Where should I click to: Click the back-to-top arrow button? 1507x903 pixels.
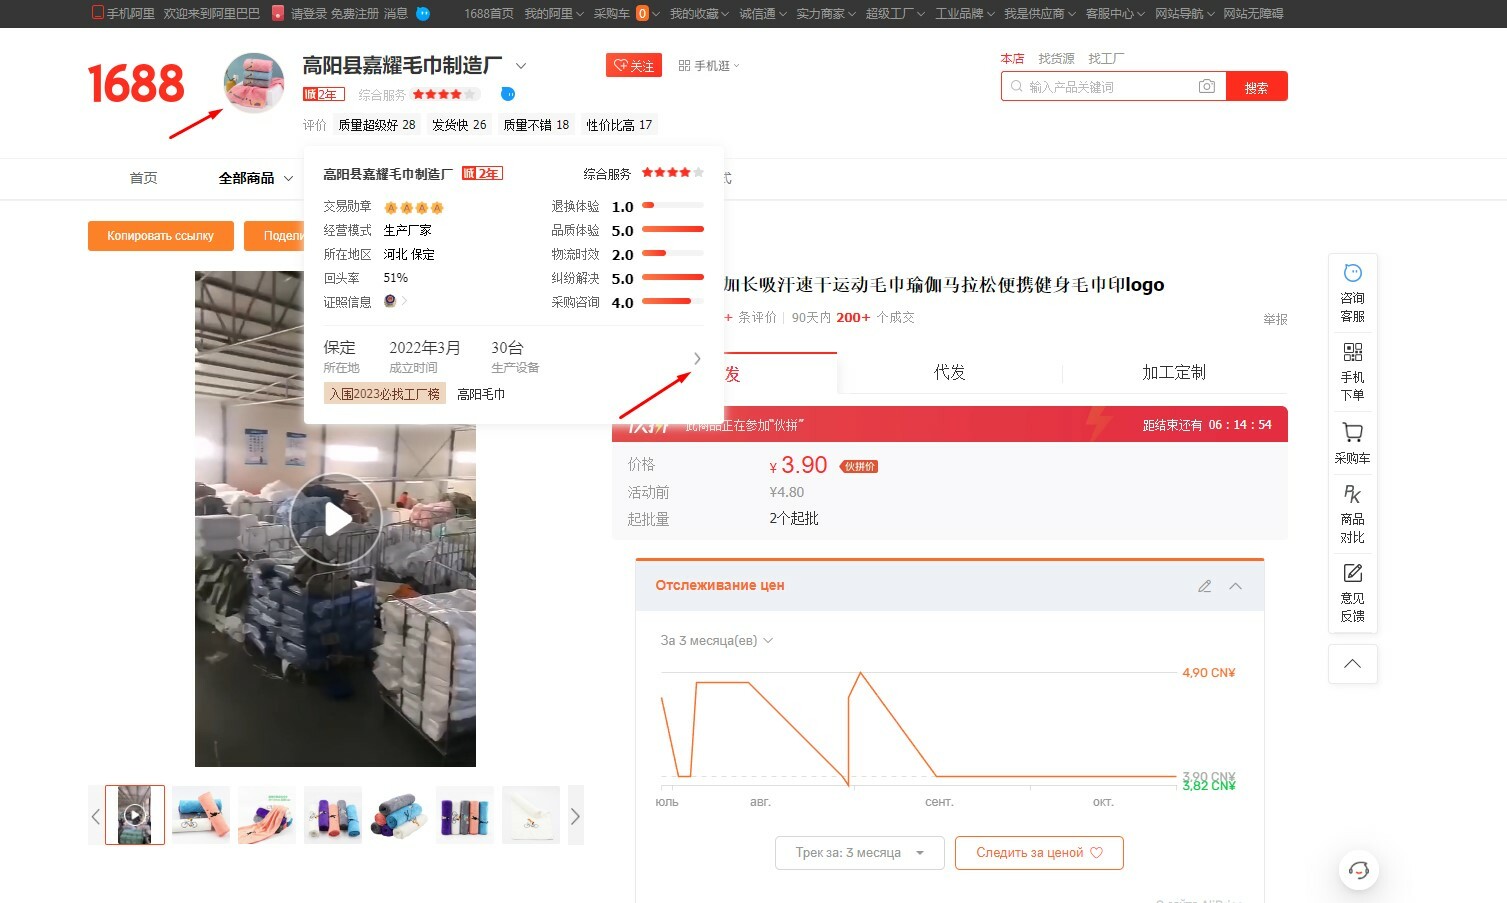point(1352,664)
